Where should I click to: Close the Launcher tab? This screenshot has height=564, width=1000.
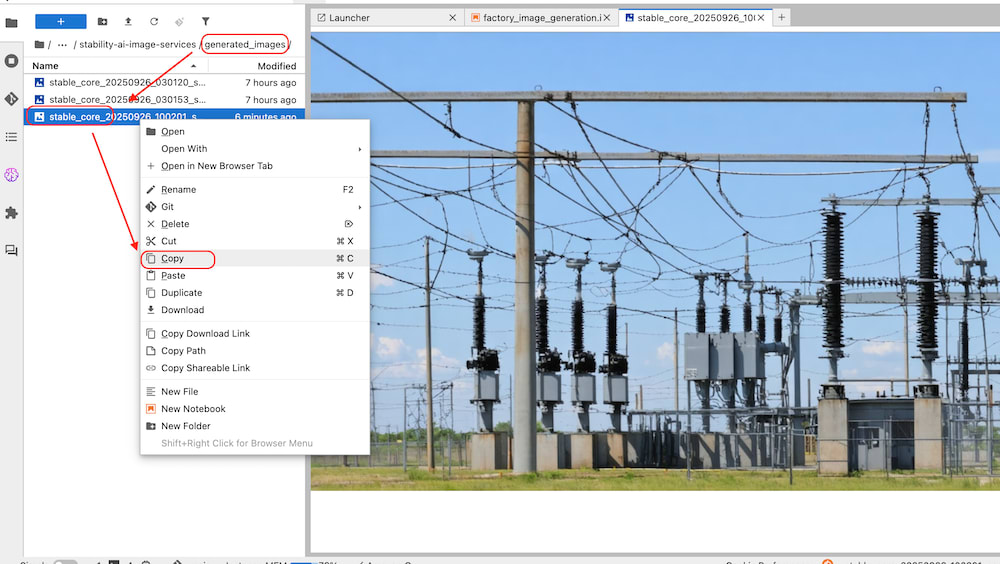[452, 18]
